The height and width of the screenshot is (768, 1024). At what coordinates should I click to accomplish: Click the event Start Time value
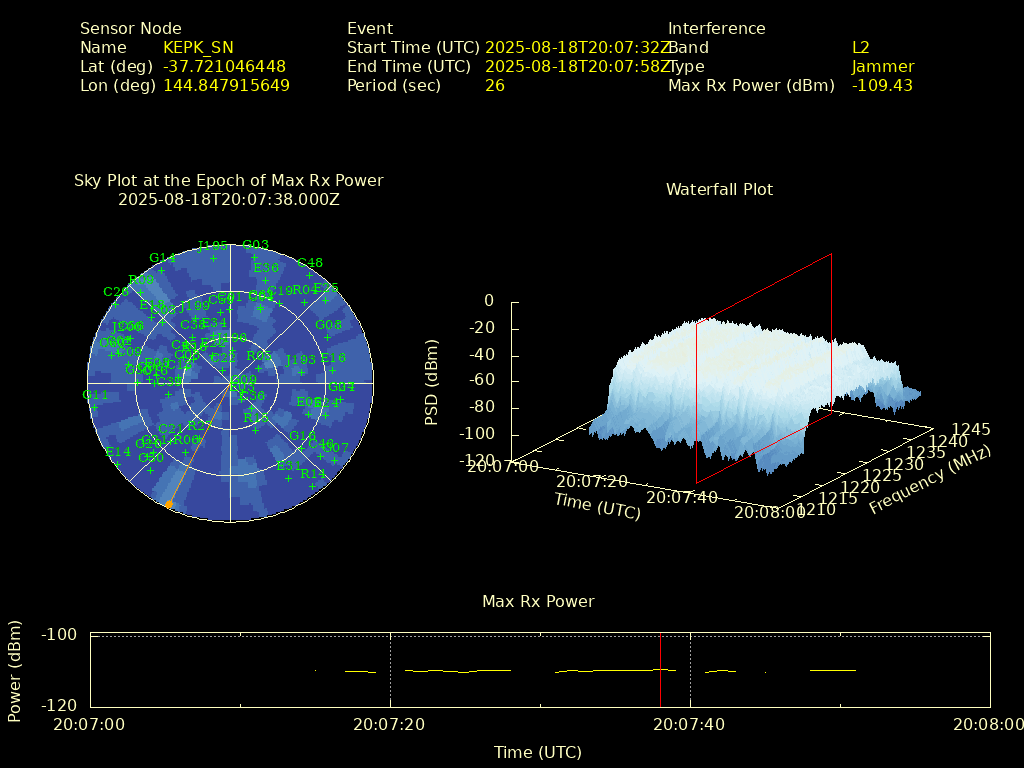(577, 47)
